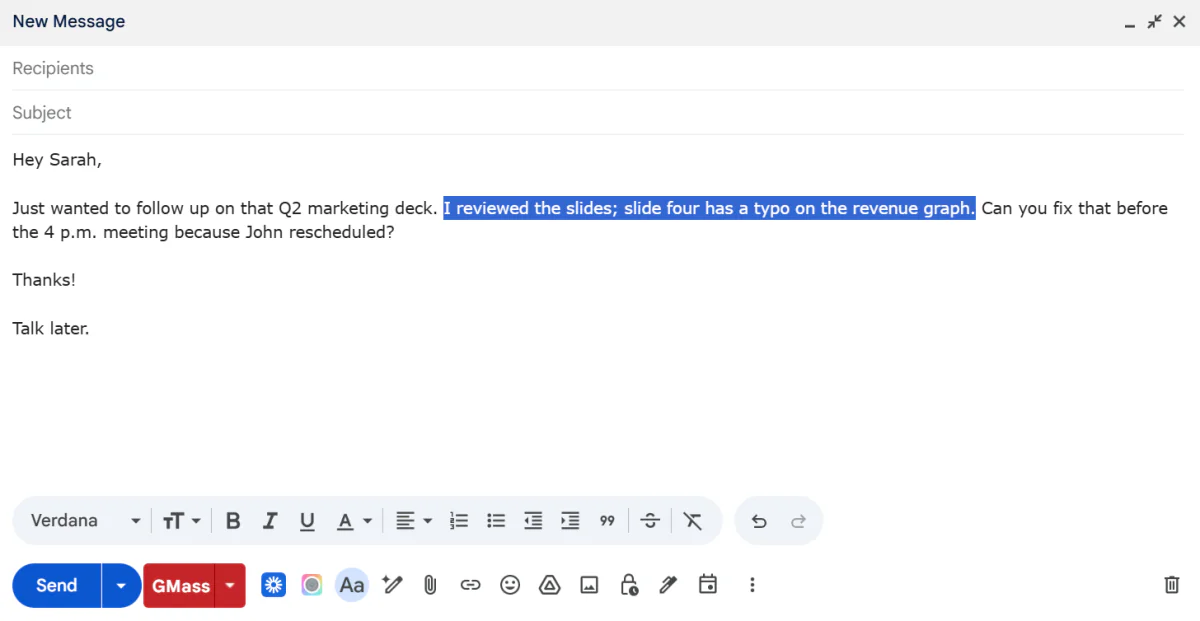Click the 'Hey Sarah,' line

point(57,159)
